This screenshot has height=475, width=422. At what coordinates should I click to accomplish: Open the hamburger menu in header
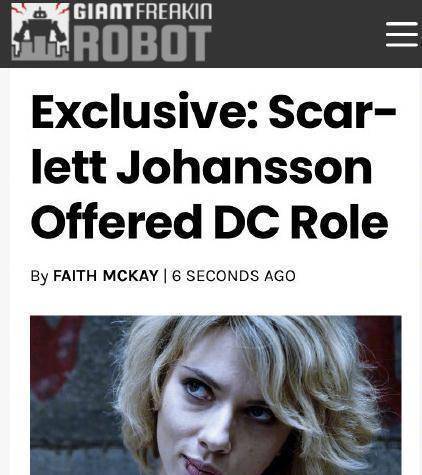click(x=402, y=34)
